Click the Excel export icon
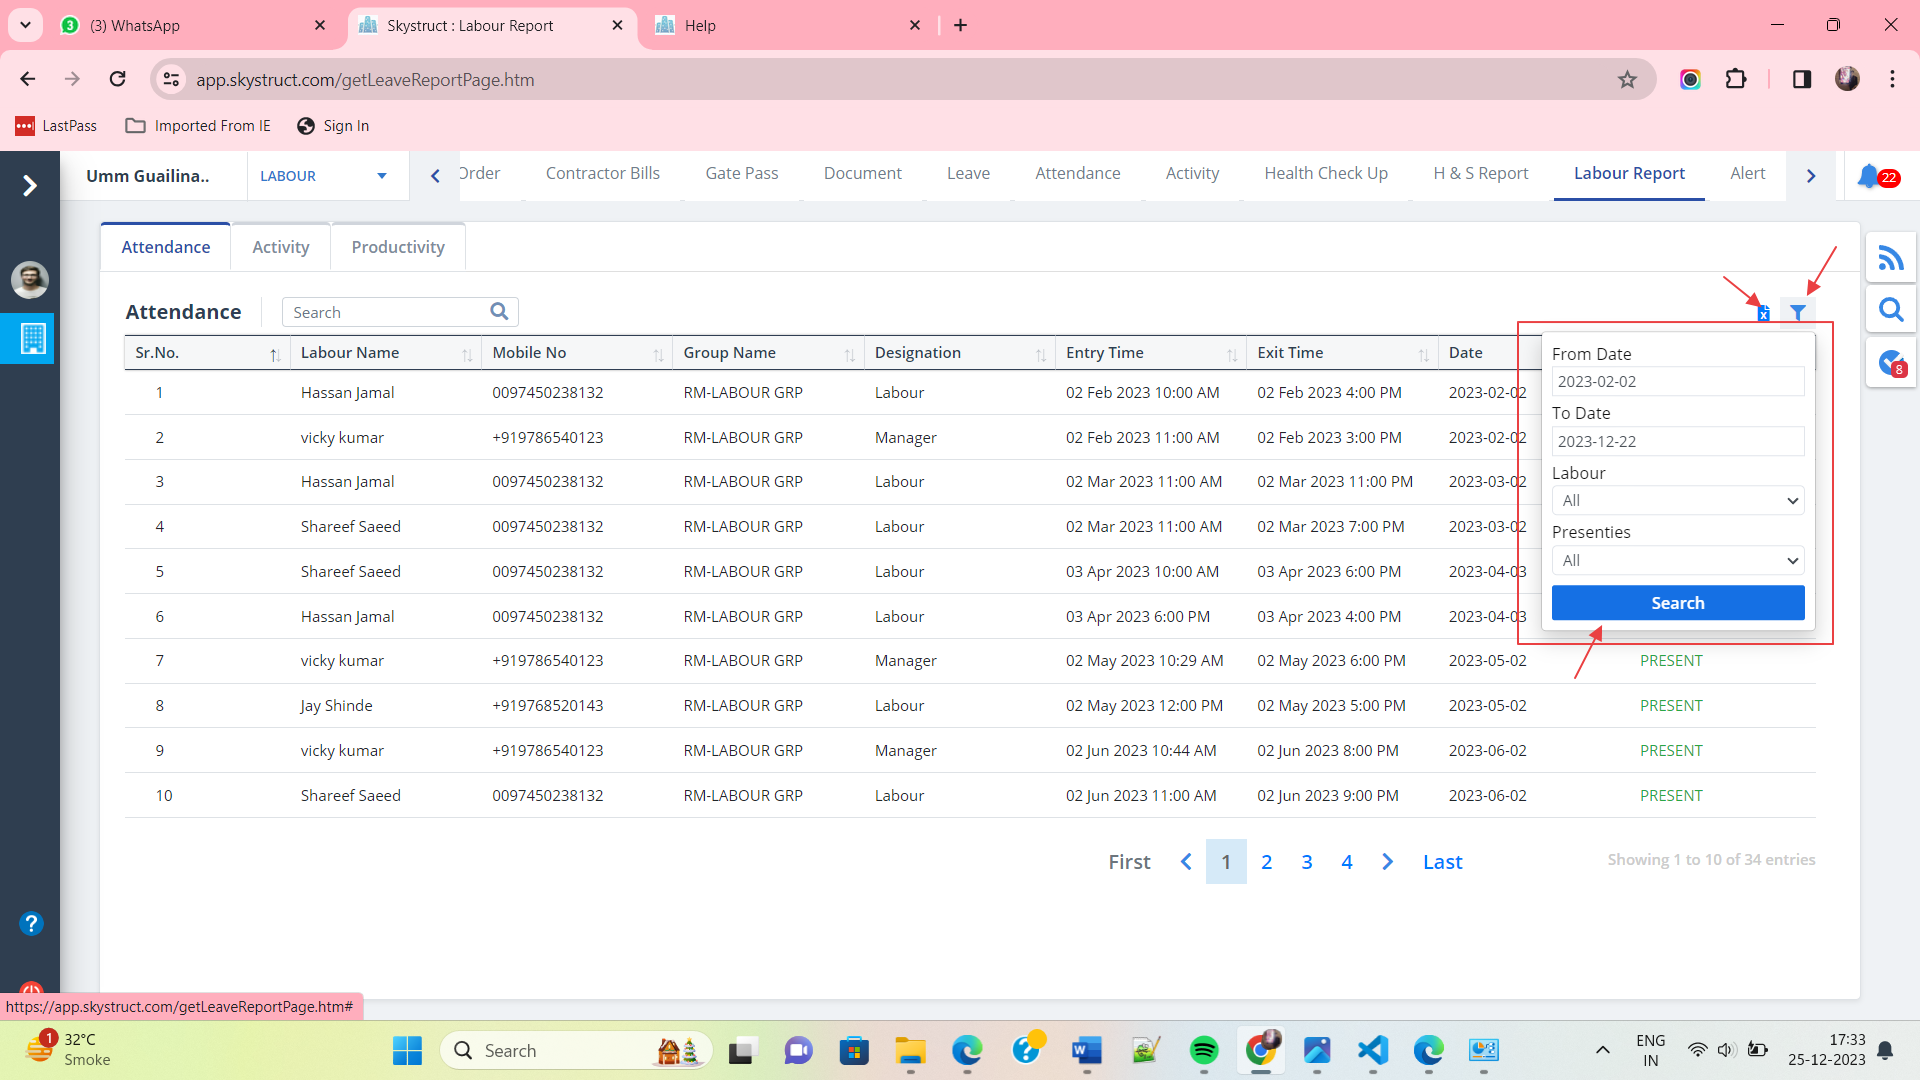Screen dimensions: 1920x1080 (1763, 314)
